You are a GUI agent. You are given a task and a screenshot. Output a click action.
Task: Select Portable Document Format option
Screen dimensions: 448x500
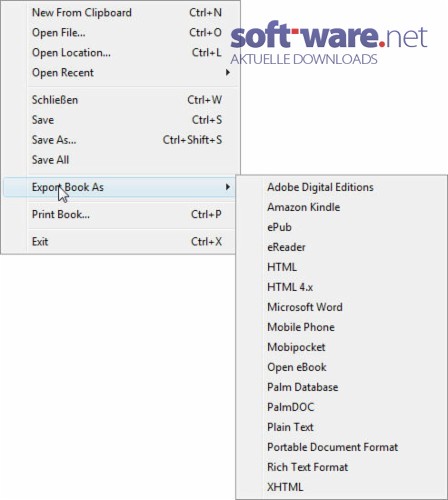[341, 447]
